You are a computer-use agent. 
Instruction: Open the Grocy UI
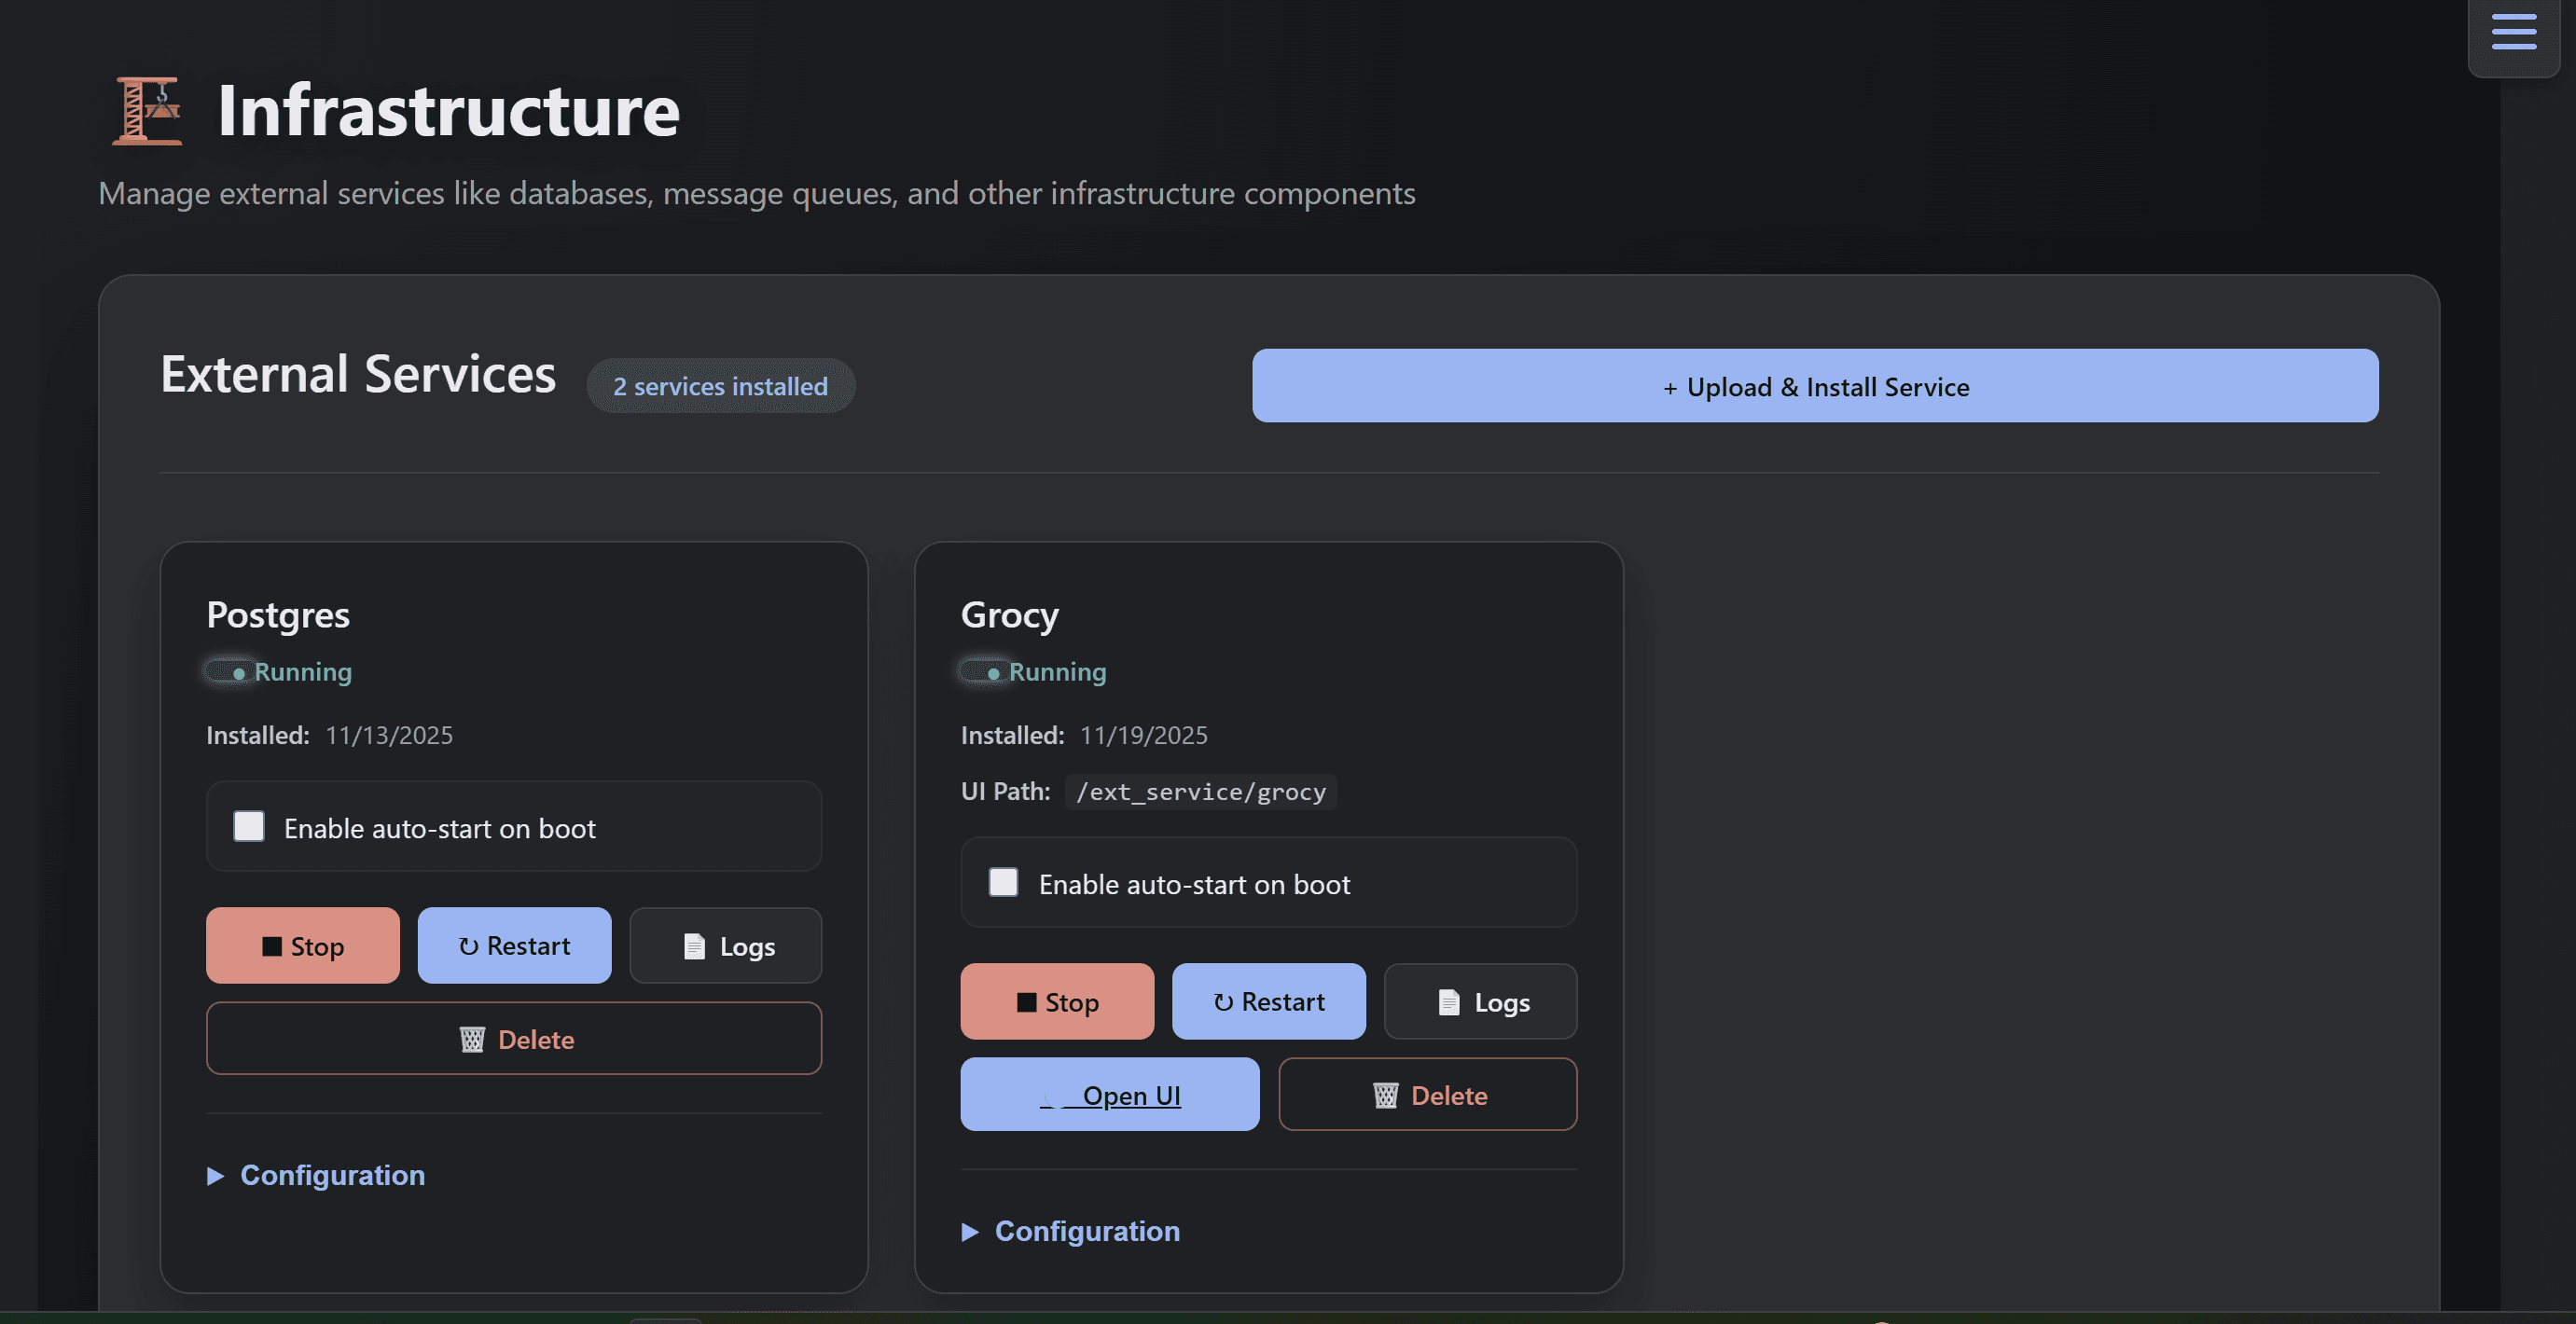coord(1109,1094)
